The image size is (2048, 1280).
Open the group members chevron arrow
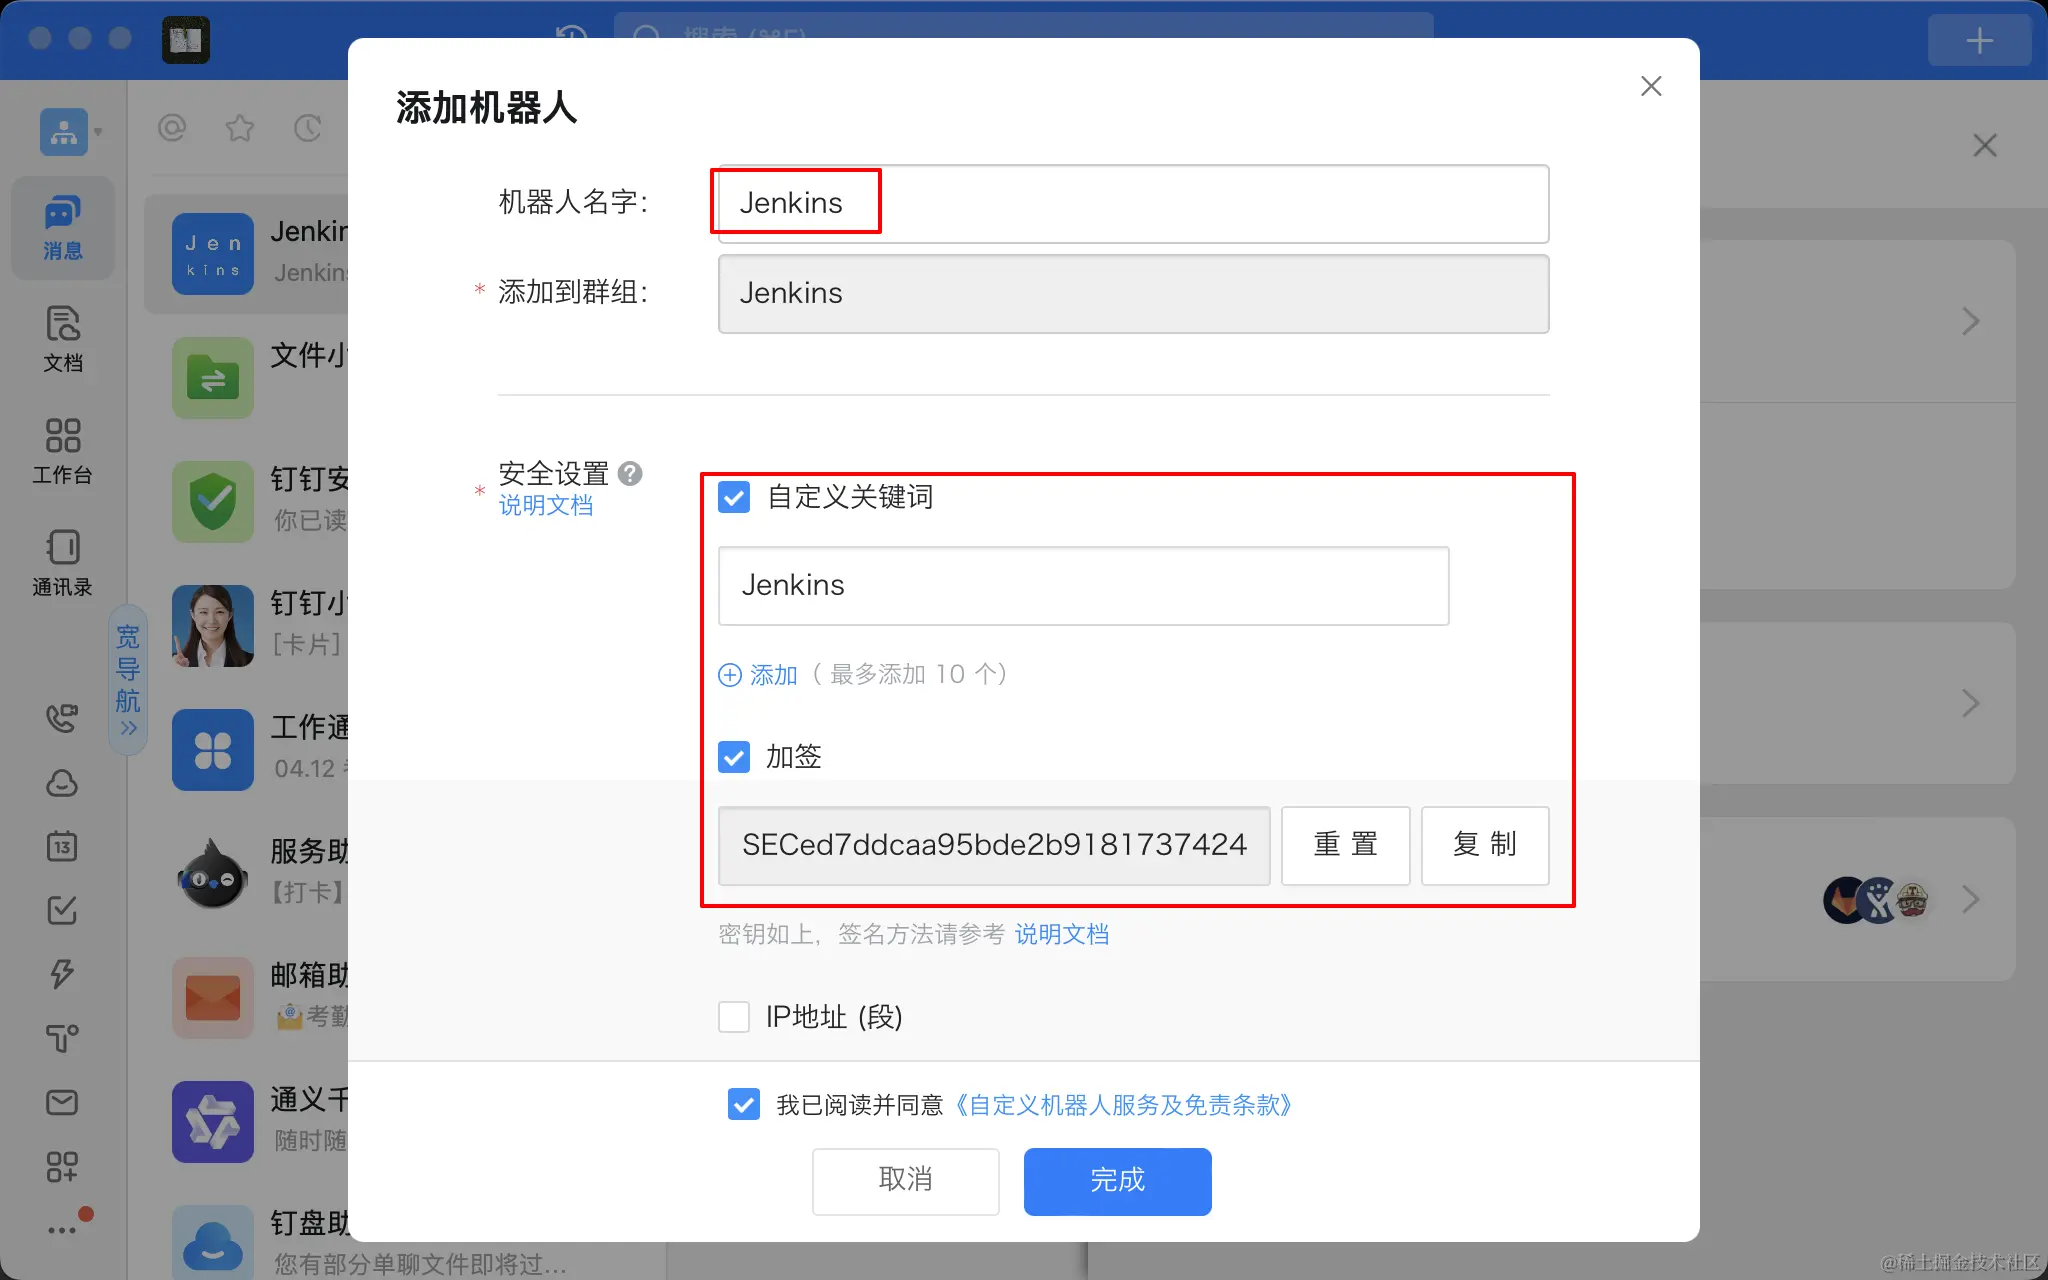[1970, 899]
